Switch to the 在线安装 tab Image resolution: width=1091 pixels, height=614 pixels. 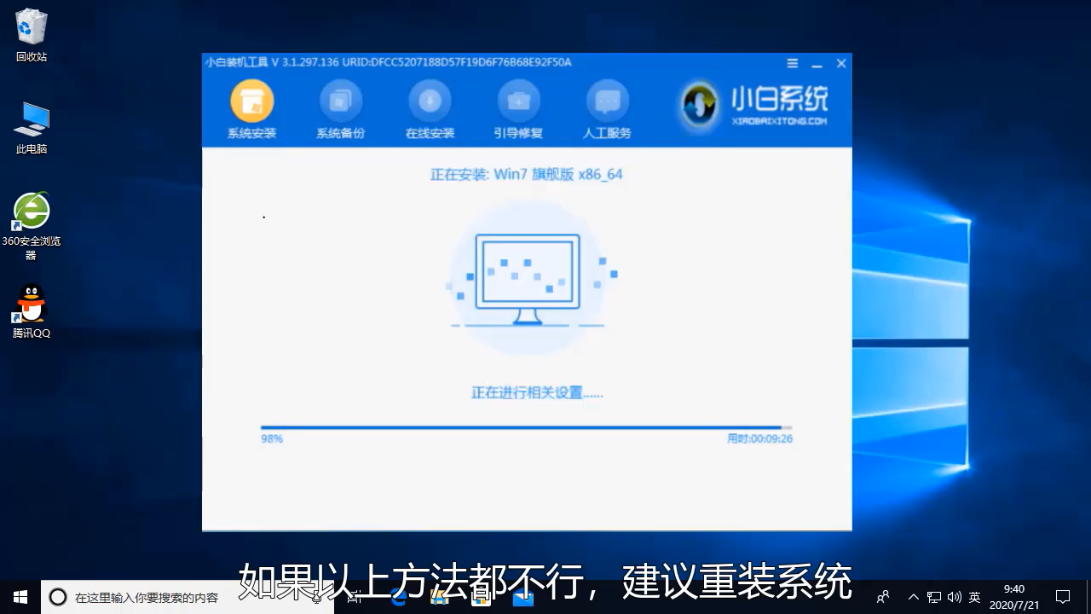pyautogui.click(x=429, y=111)
